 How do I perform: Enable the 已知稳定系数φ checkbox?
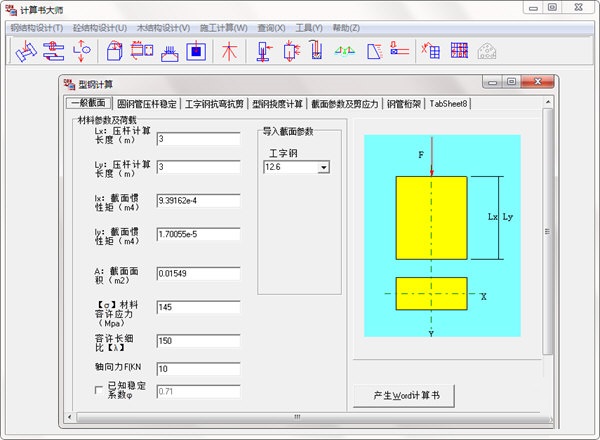(x=100, y=390)
